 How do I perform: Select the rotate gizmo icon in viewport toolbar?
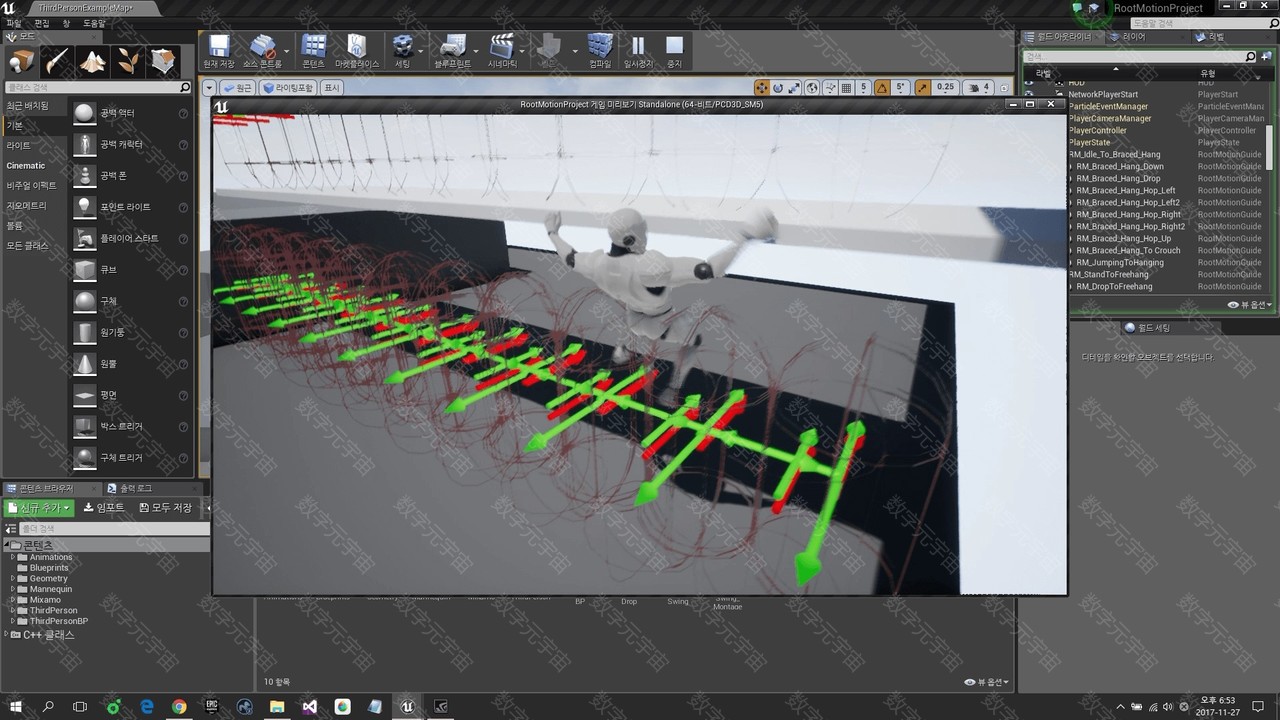[x=778, y=88]
